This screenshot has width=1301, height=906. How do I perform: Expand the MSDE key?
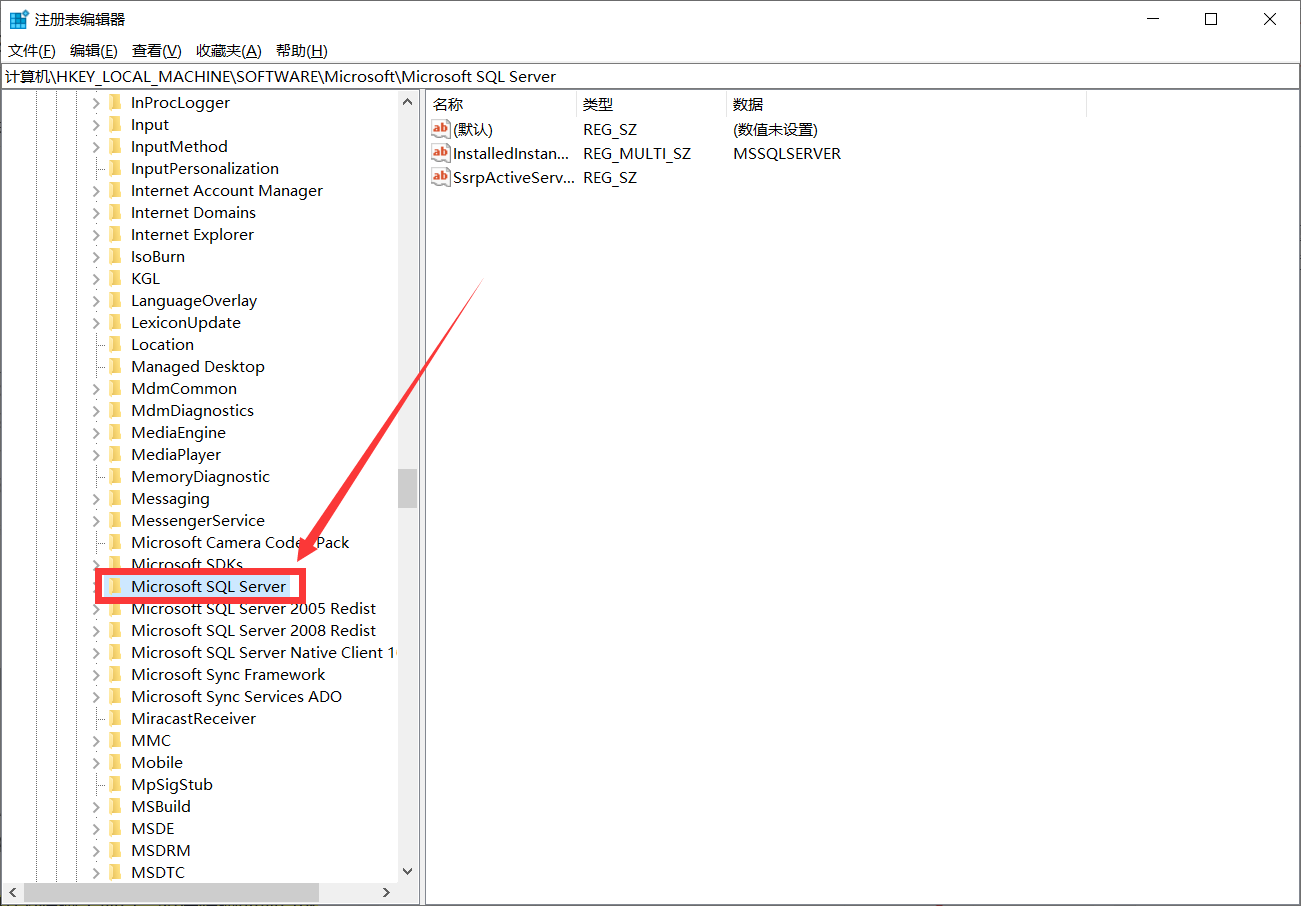[96, 828]
